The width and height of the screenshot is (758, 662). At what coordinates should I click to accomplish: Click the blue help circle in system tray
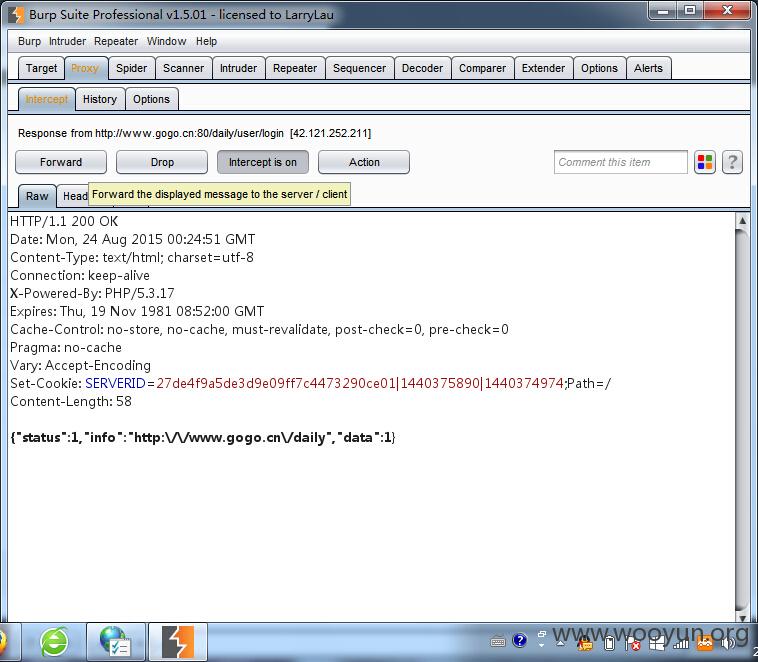520,640
